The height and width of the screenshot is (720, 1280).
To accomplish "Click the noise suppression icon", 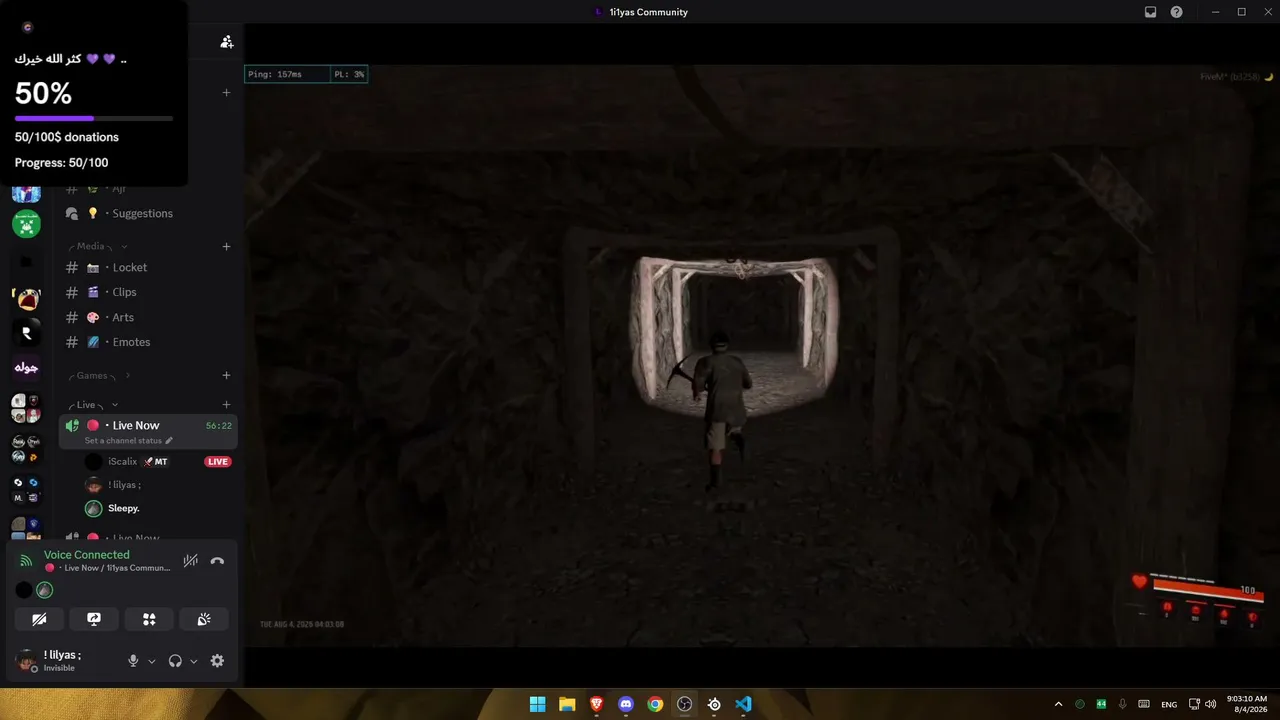I will 190,561.
